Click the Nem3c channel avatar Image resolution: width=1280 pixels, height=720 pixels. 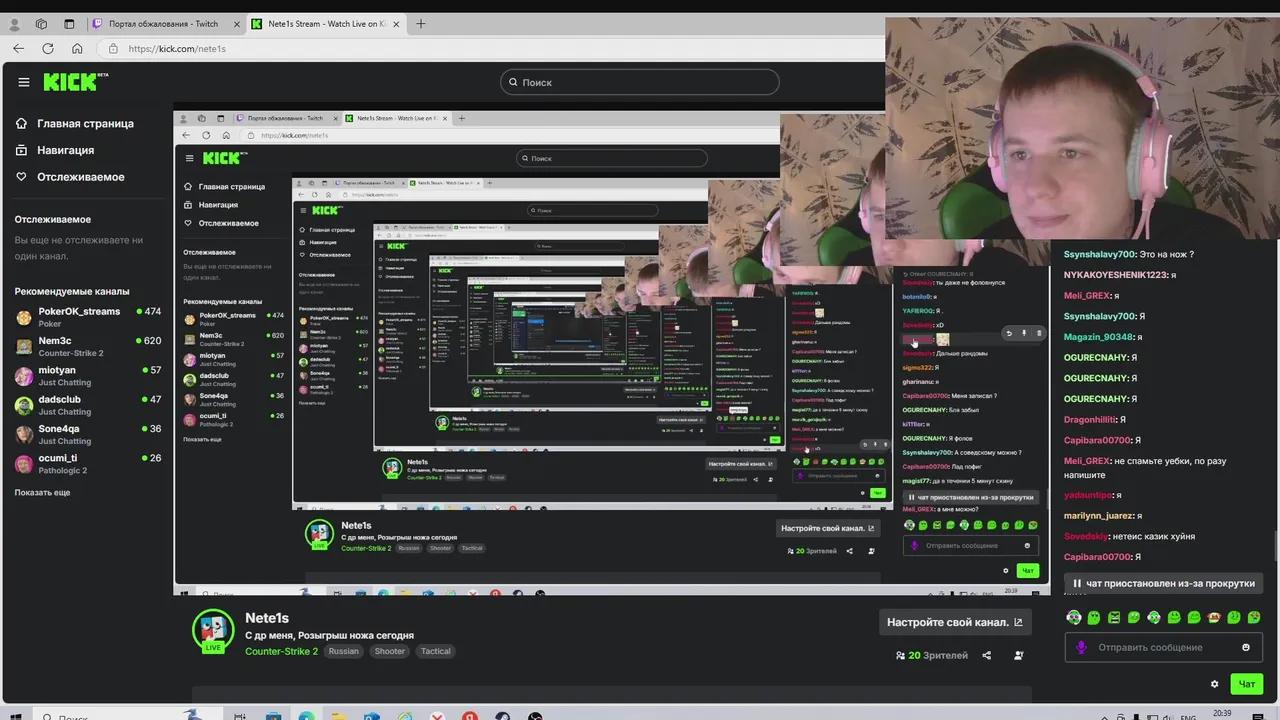(x=24, y=346)
